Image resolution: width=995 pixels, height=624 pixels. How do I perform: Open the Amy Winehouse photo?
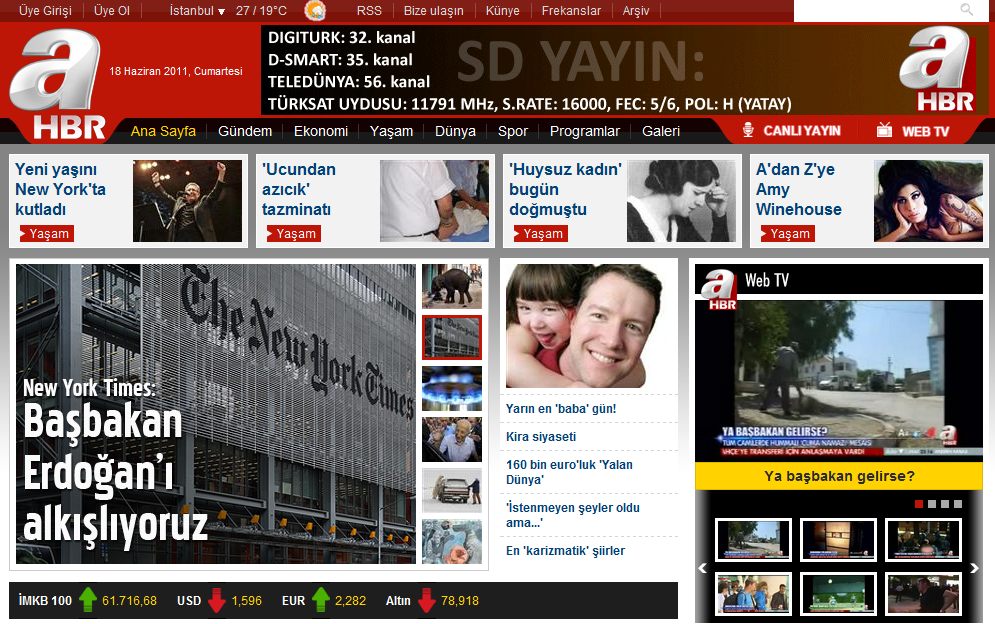coord(928,201)
